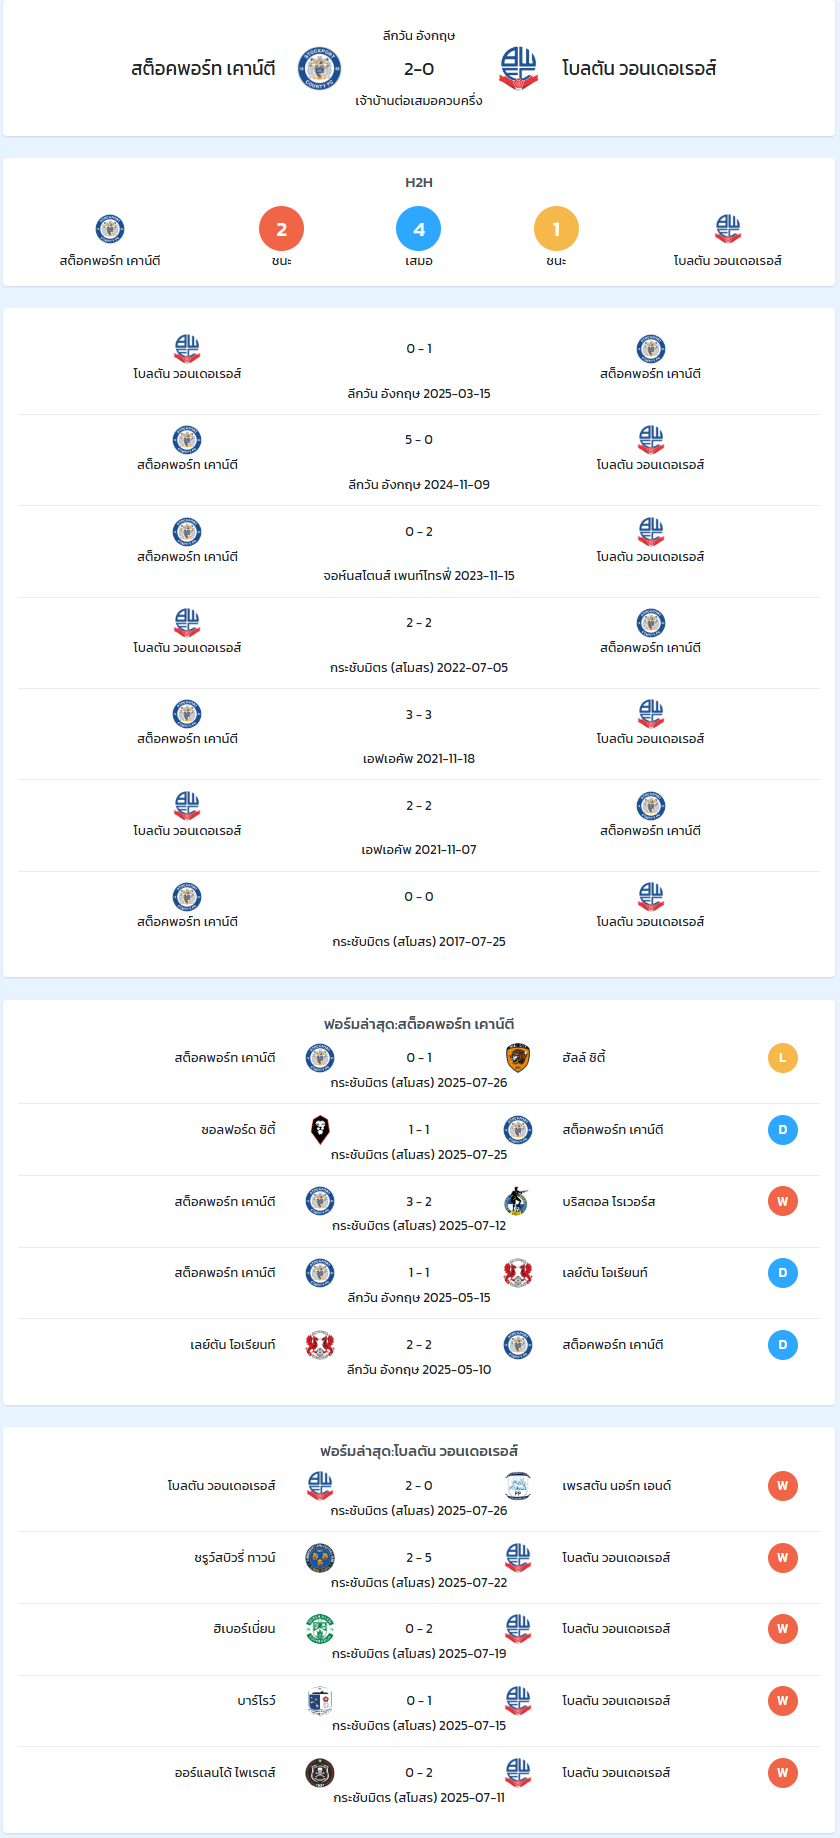Screen dimensions: 840x1838
Task: Click the Stockport County crest in the header
Action: tap(320, 69)
